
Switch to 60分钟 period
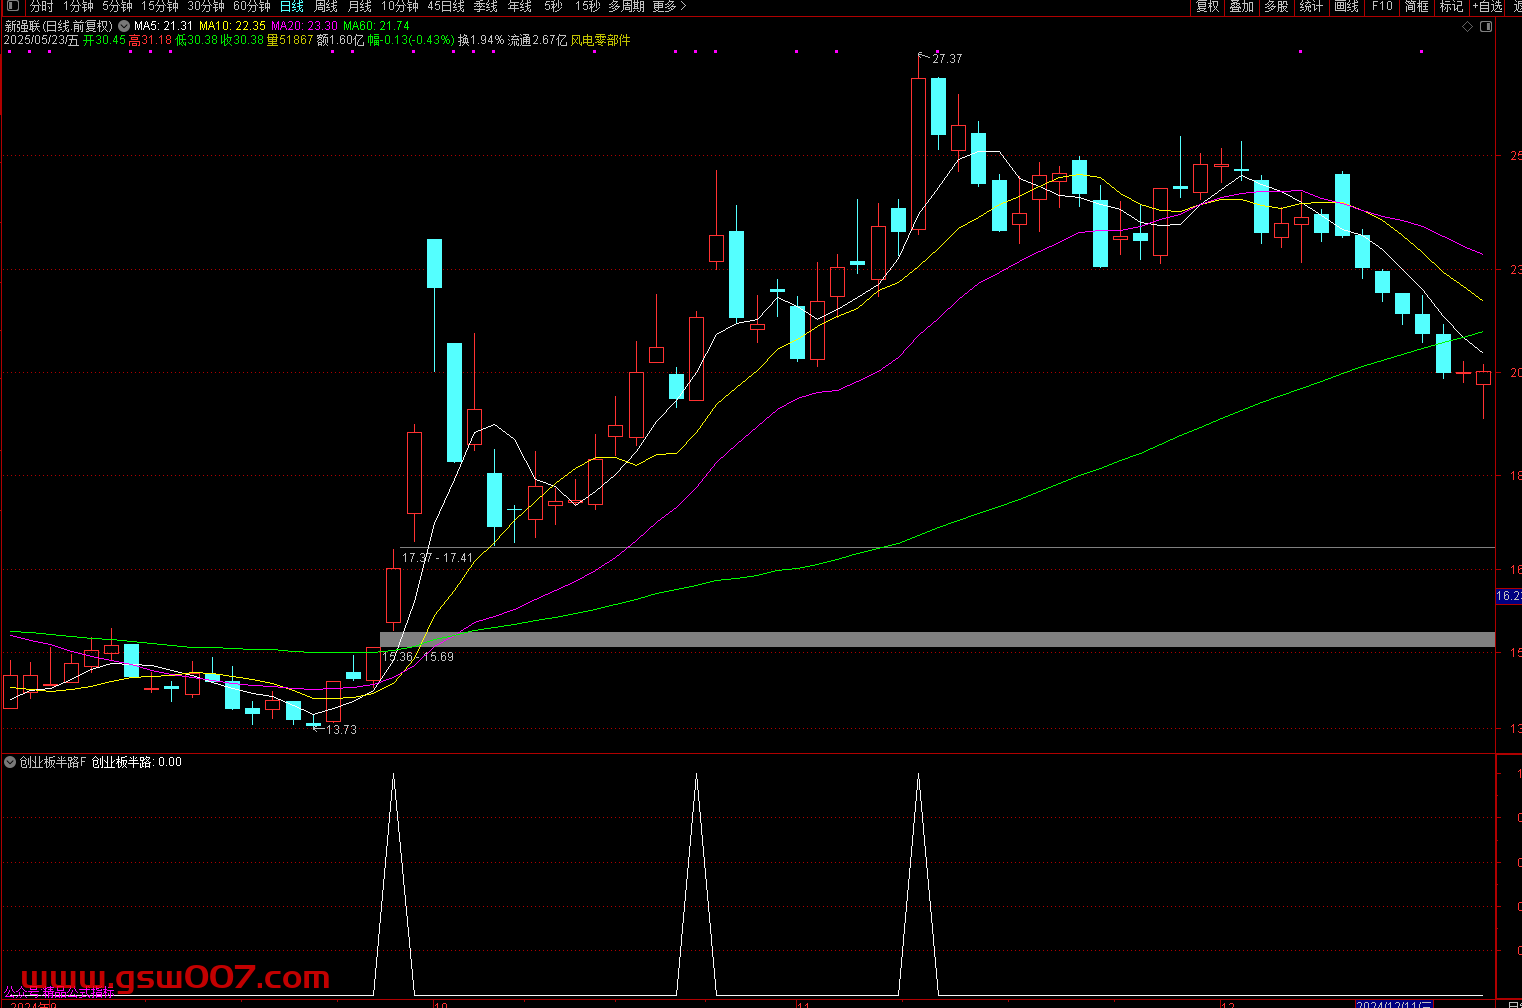tap(251, 6)
